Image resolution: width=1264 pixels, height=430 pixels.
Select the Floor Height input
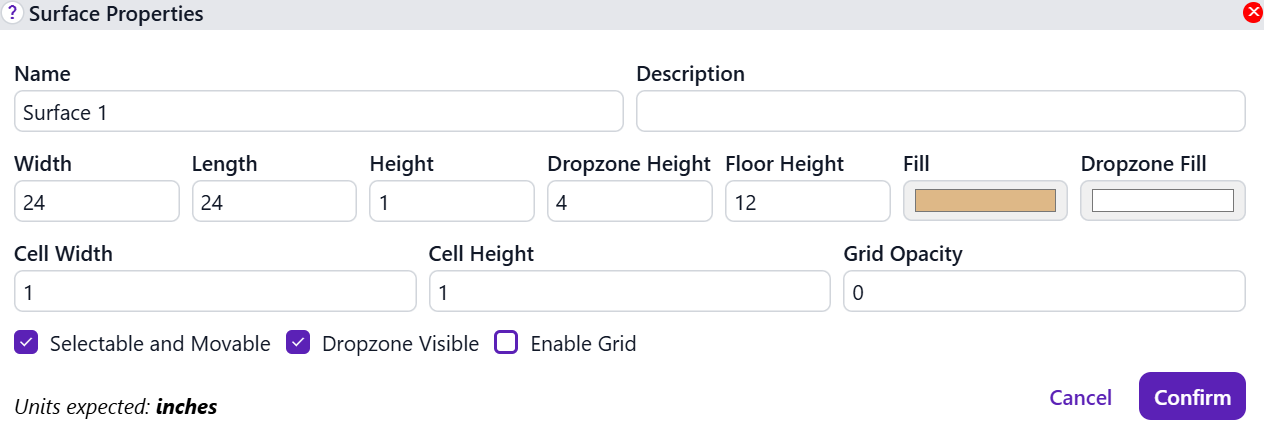click(807, 202)
